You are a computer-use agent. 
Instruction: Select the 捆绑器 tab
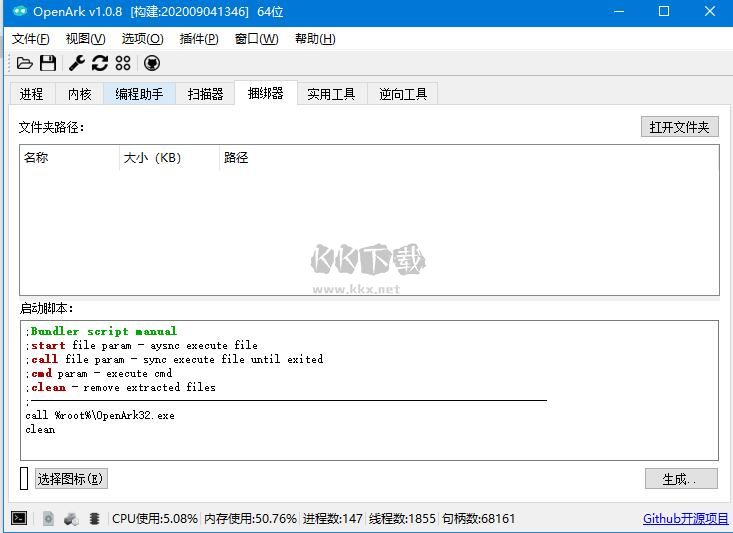(266, 93)
